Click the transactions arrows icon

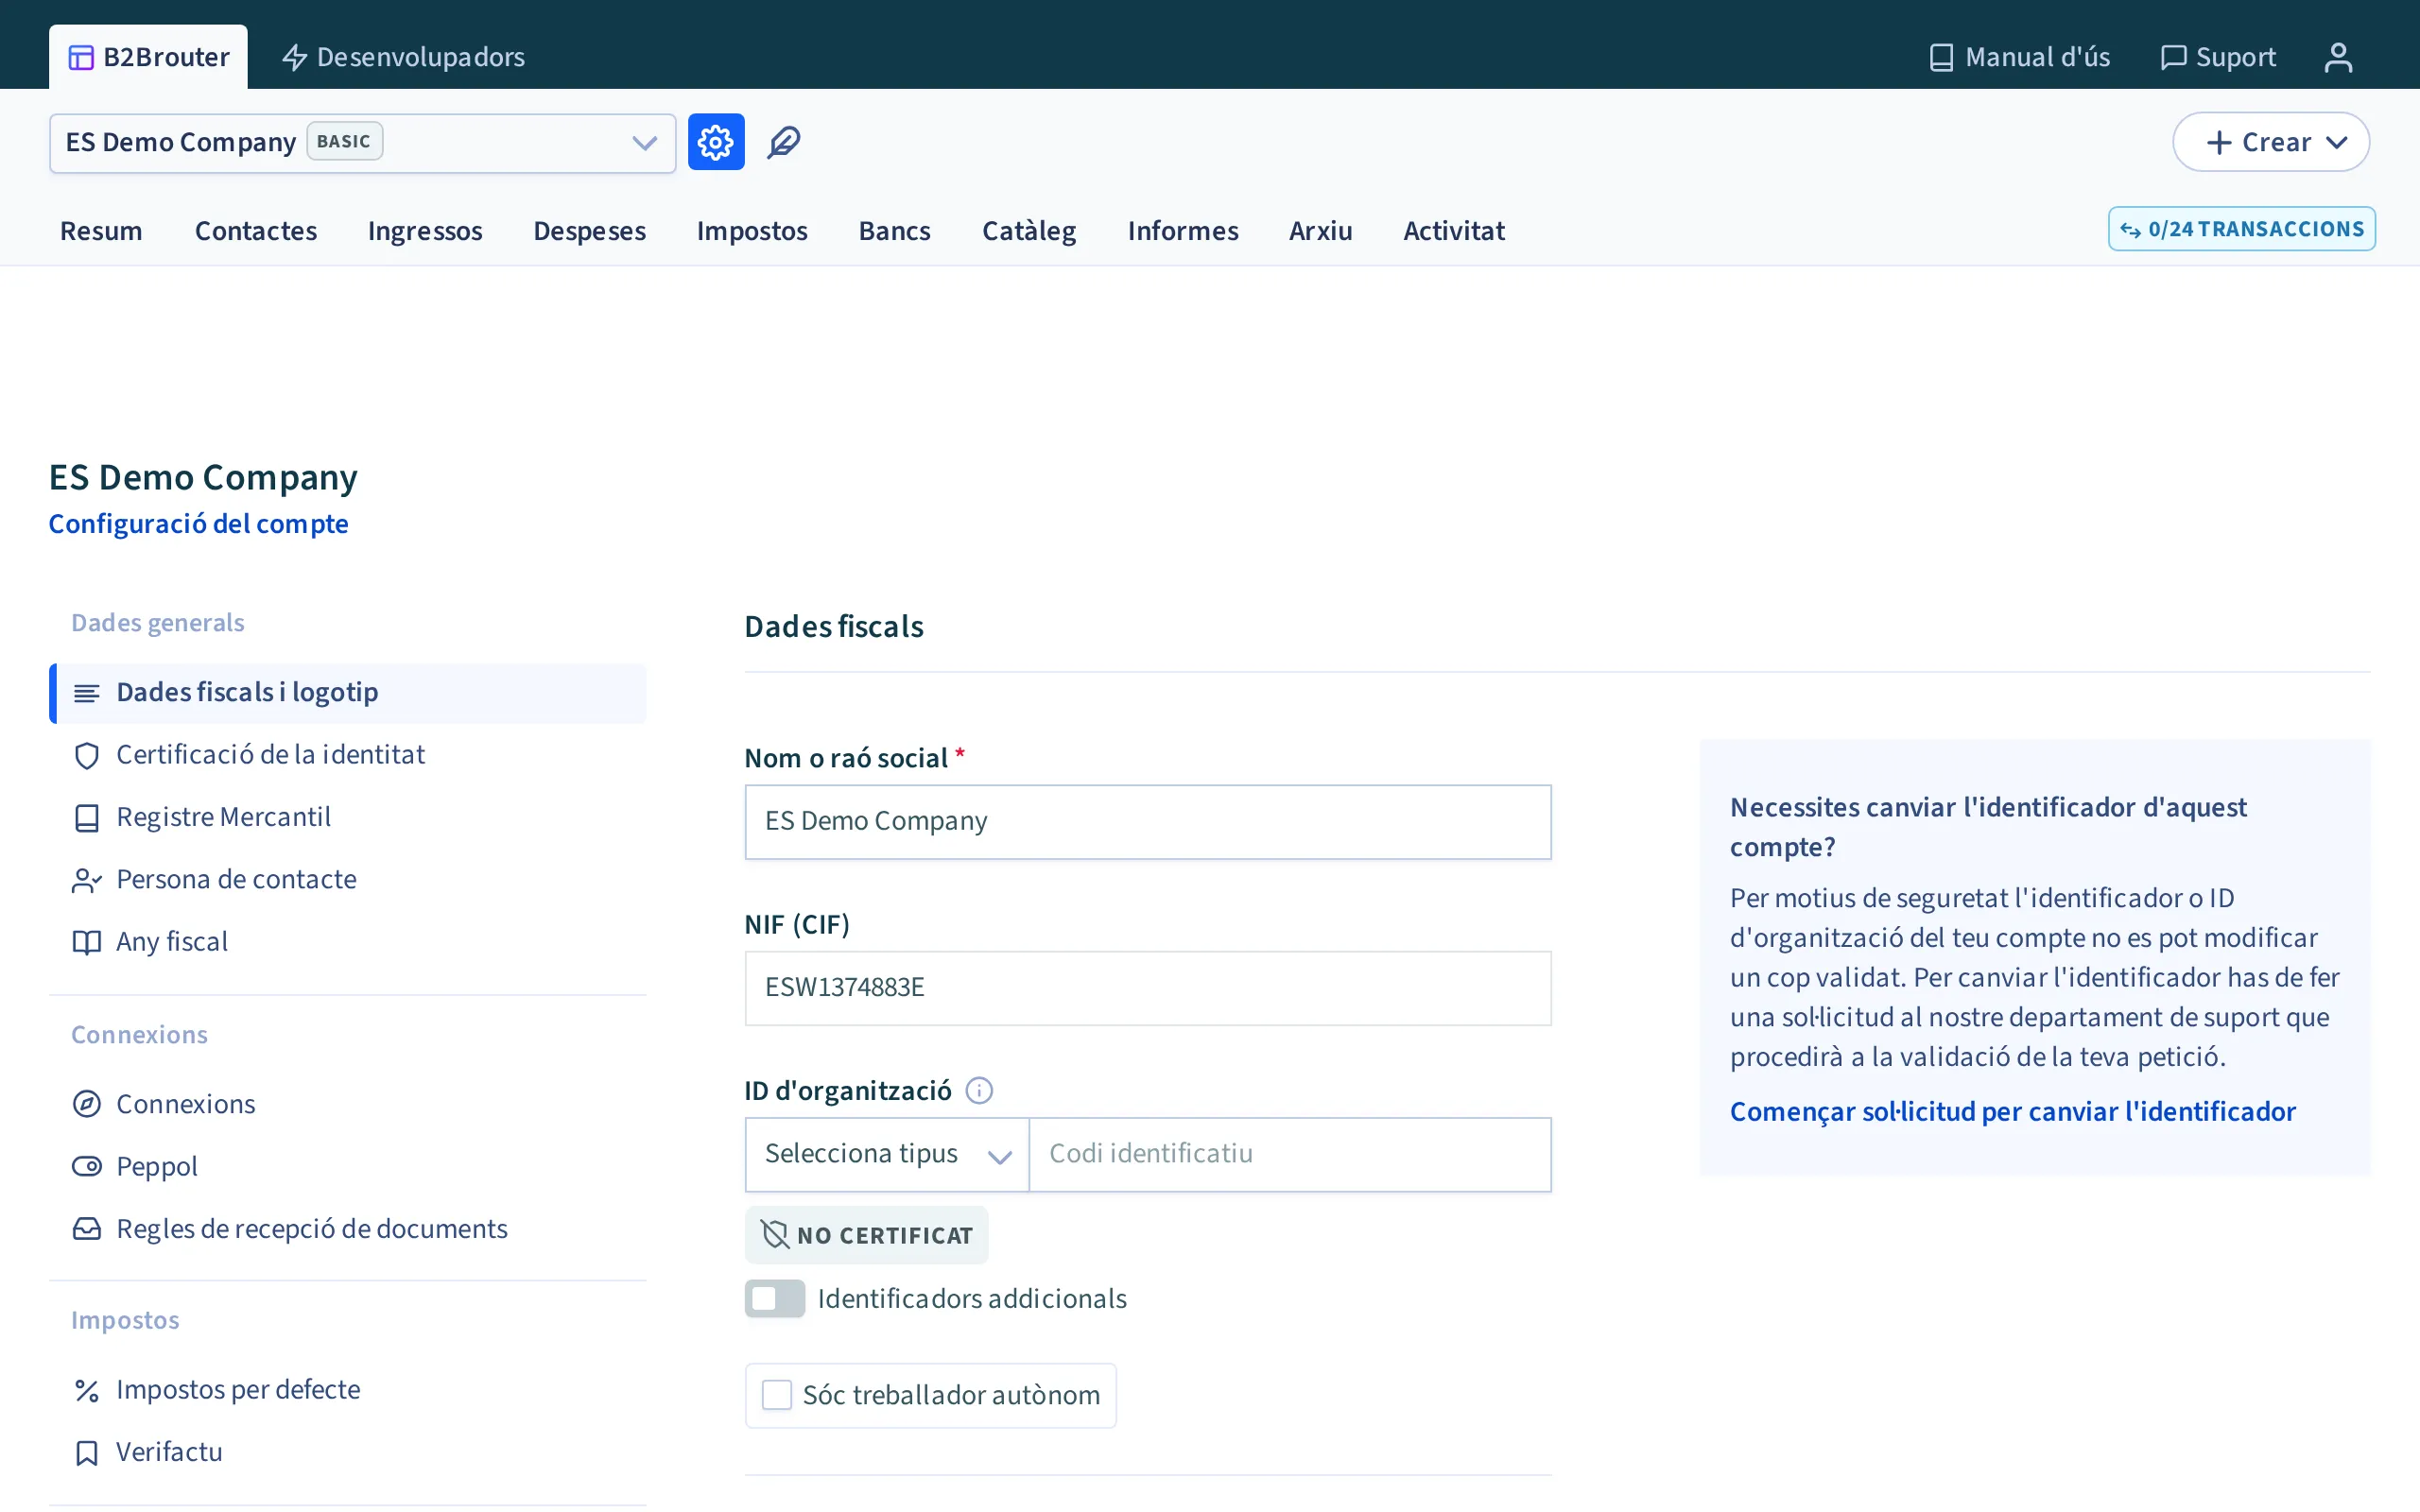pyautogui.click(x=2130, y=230)
